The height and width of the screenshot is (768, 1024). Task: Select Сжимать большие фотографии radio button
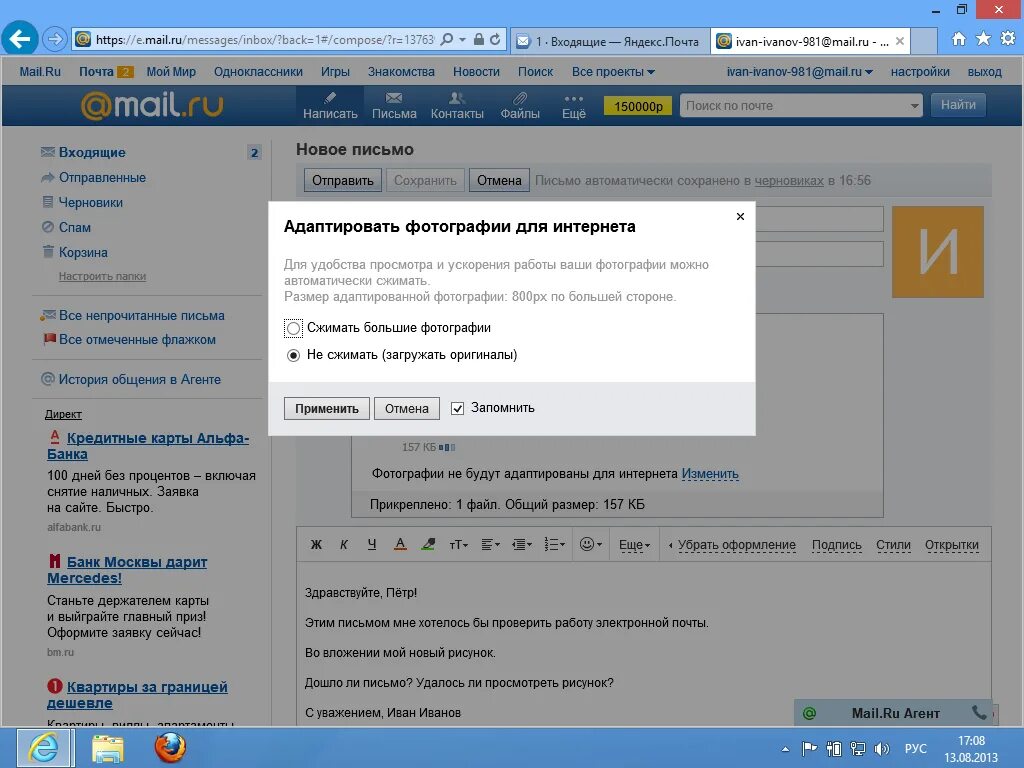[293, 328]
